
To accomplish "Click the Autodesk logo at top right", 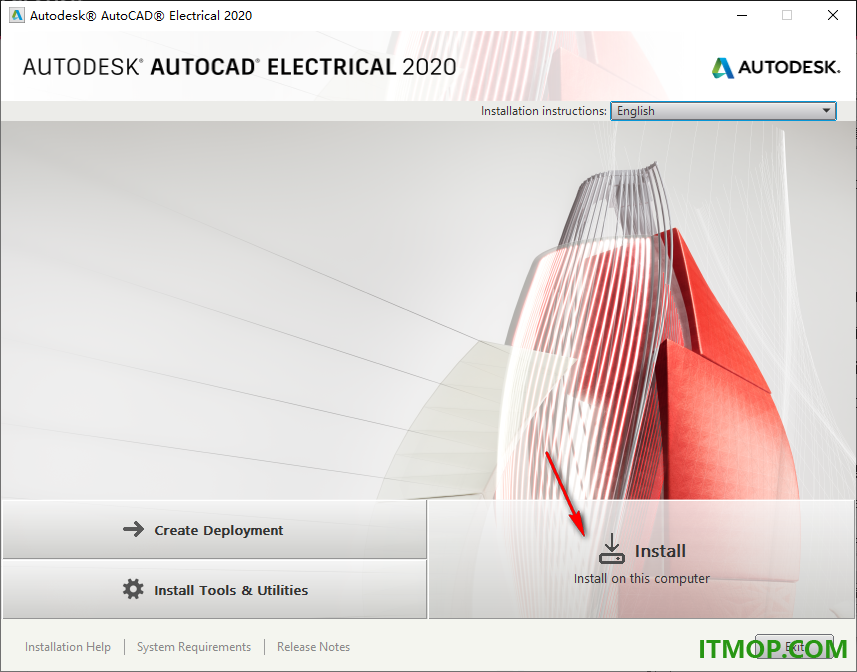I will (x=776, y=67).
